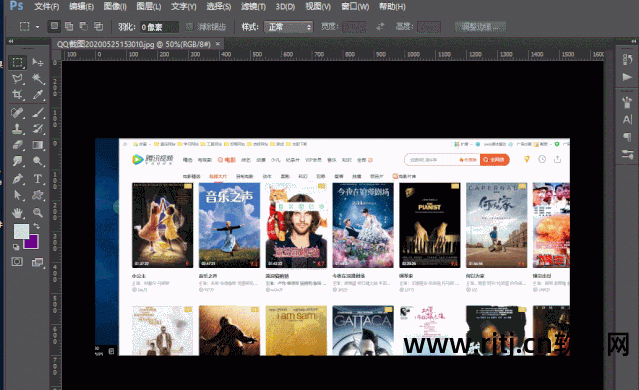Select the Dodge tool
This screenshot has width=639, height=390.
tap(38, 161)
